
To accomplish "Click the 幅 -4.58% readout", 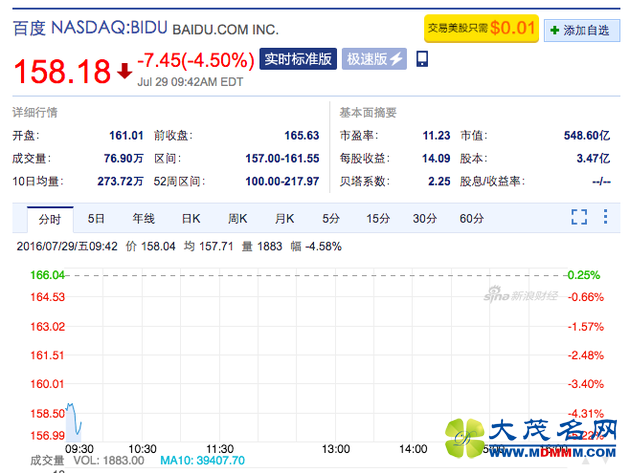I will (x=316, y=246).
